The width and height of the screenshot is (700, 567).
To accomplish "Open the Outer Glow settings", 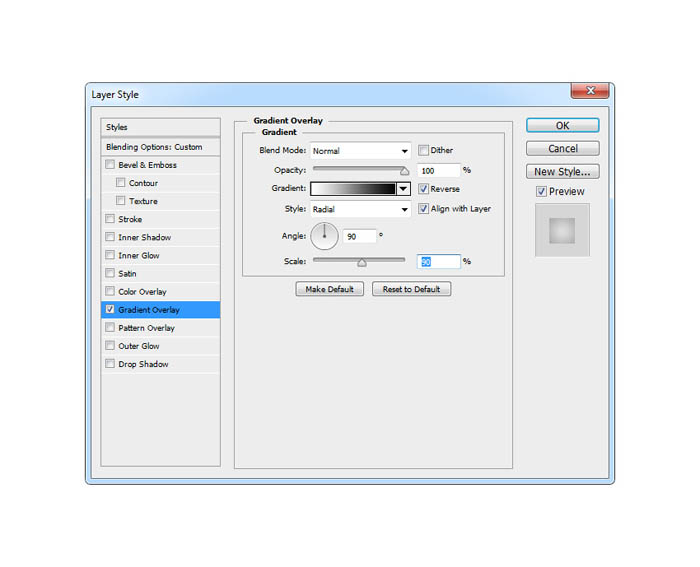I will (x=139, y=346).
